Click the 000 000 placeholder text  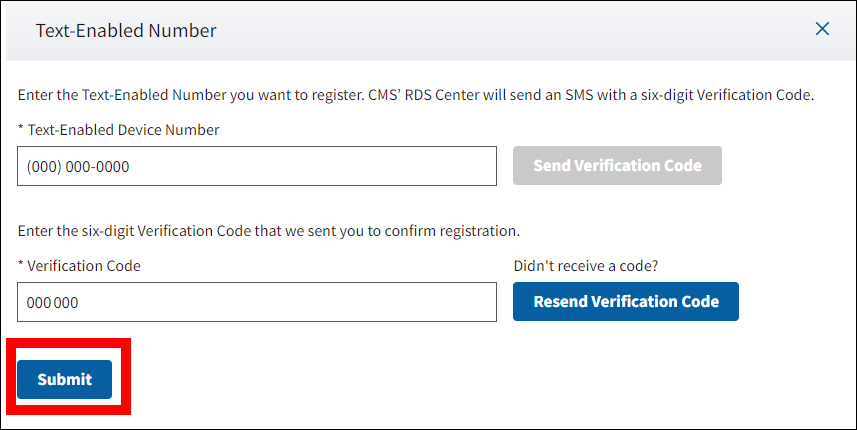(53, 302)
